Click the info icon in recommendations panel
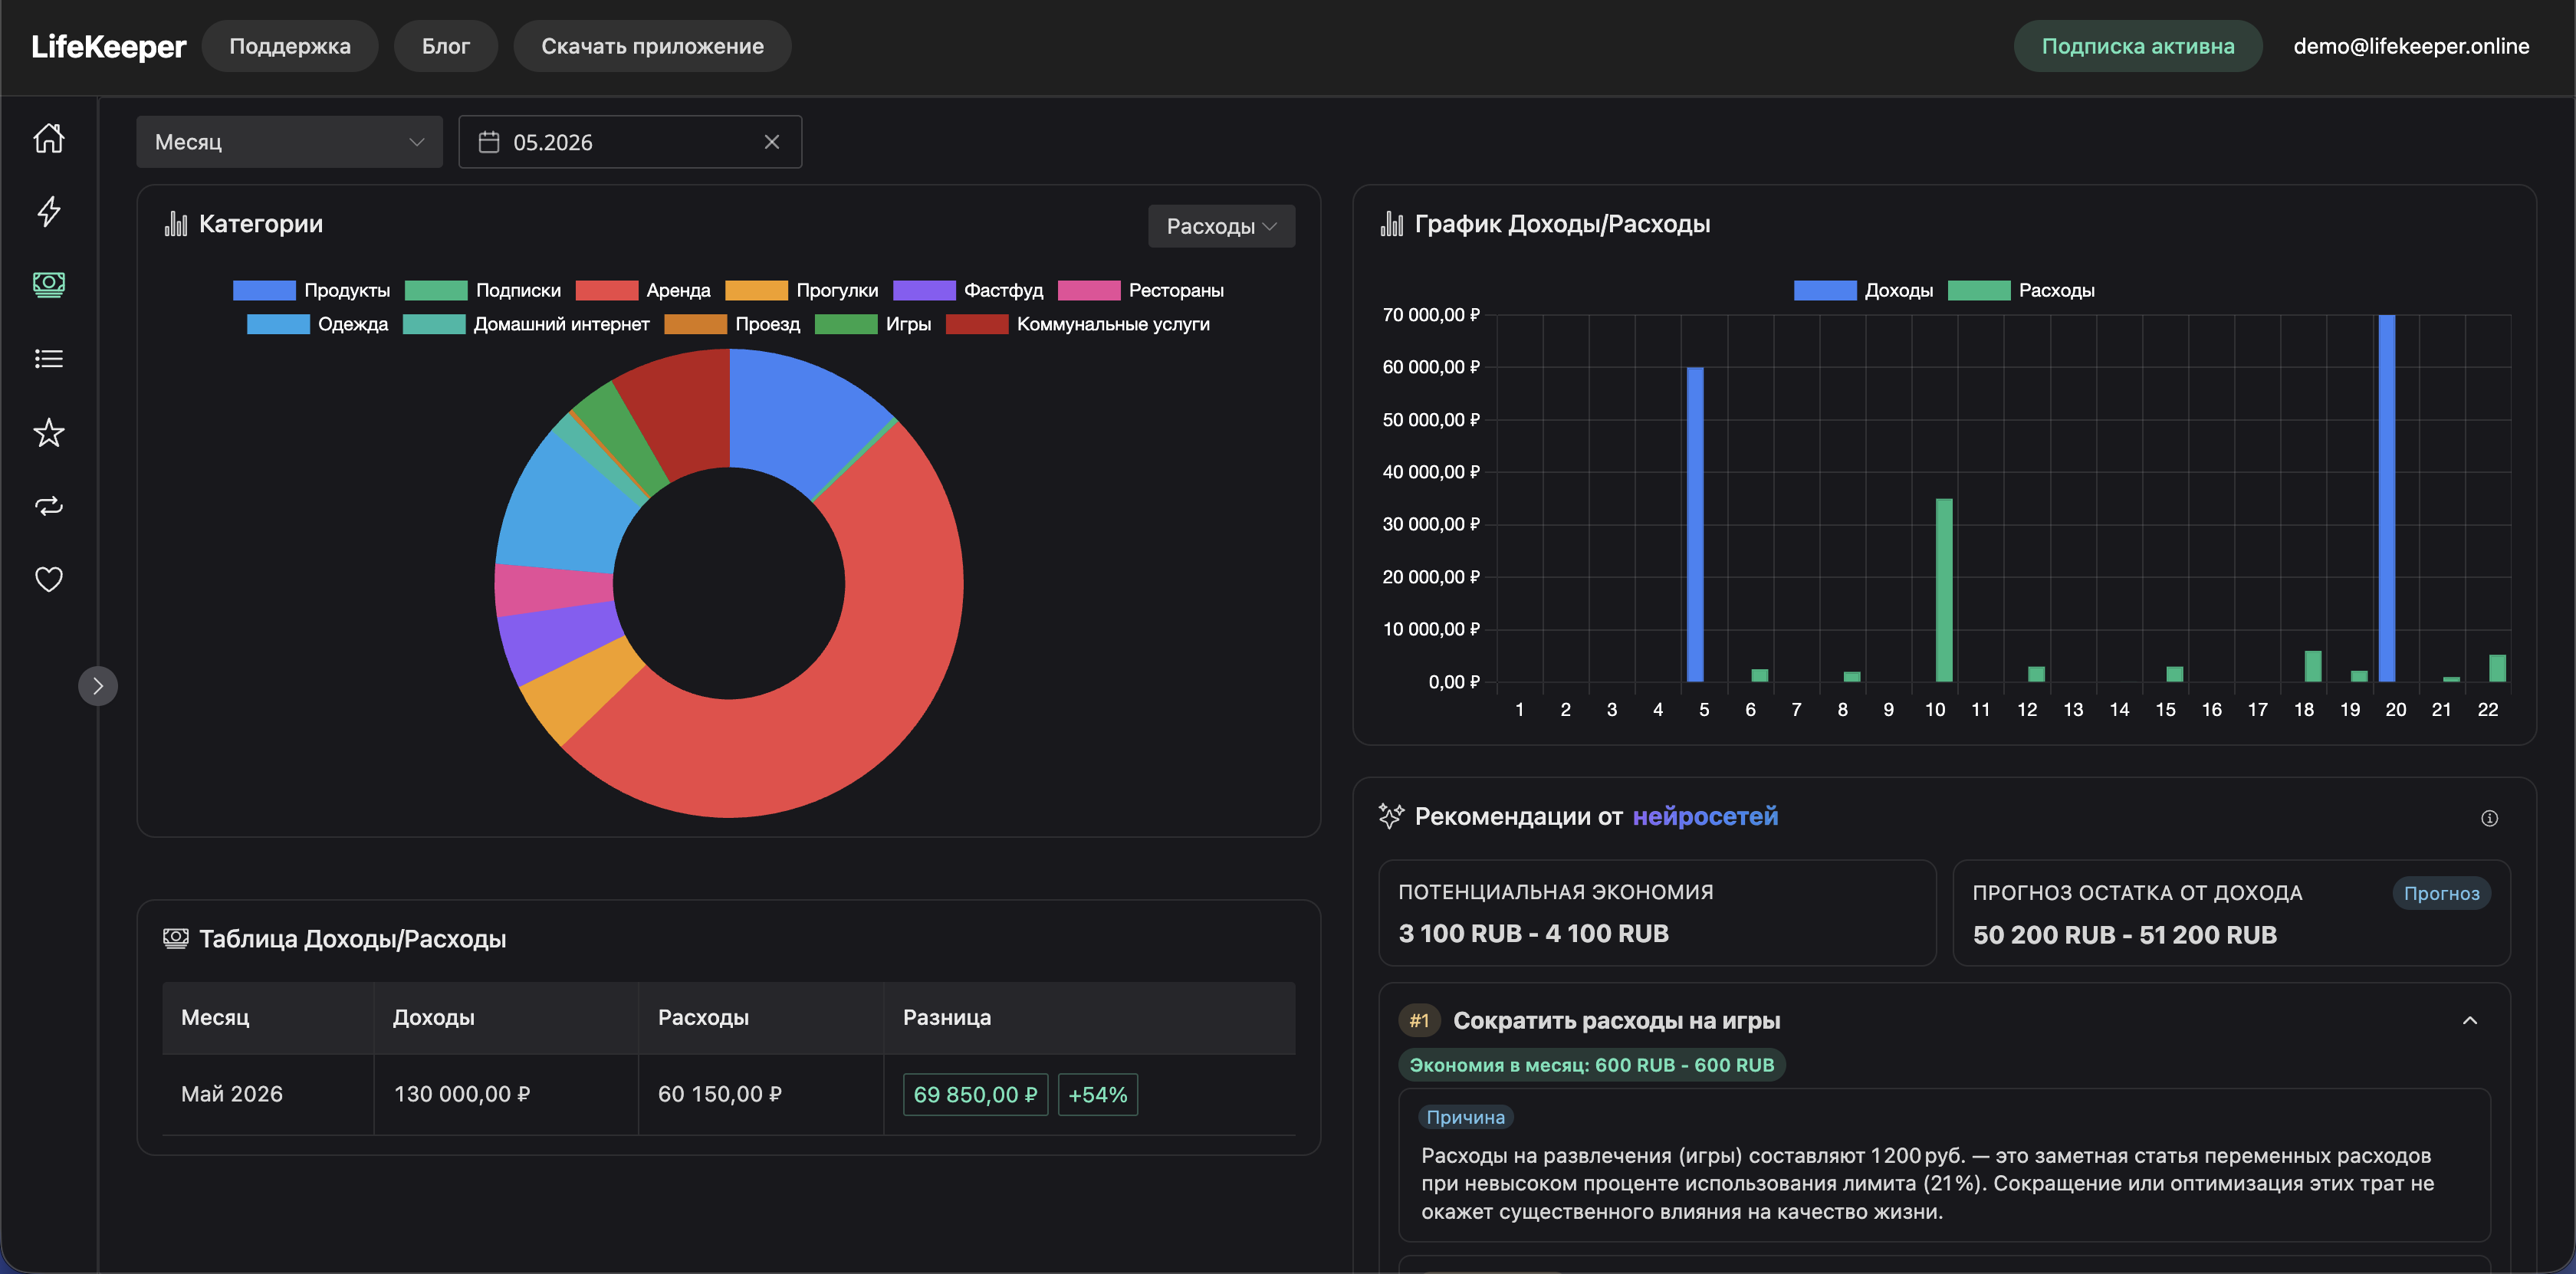2576x1274 pixels. pyautogui.click(x=2489, y=818)
